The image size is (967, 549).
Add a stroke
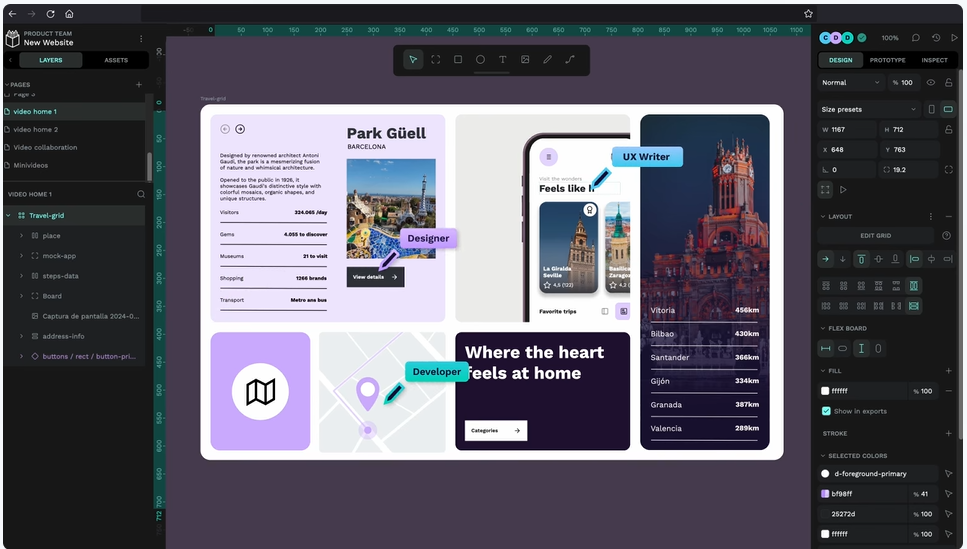coord(948,434)
